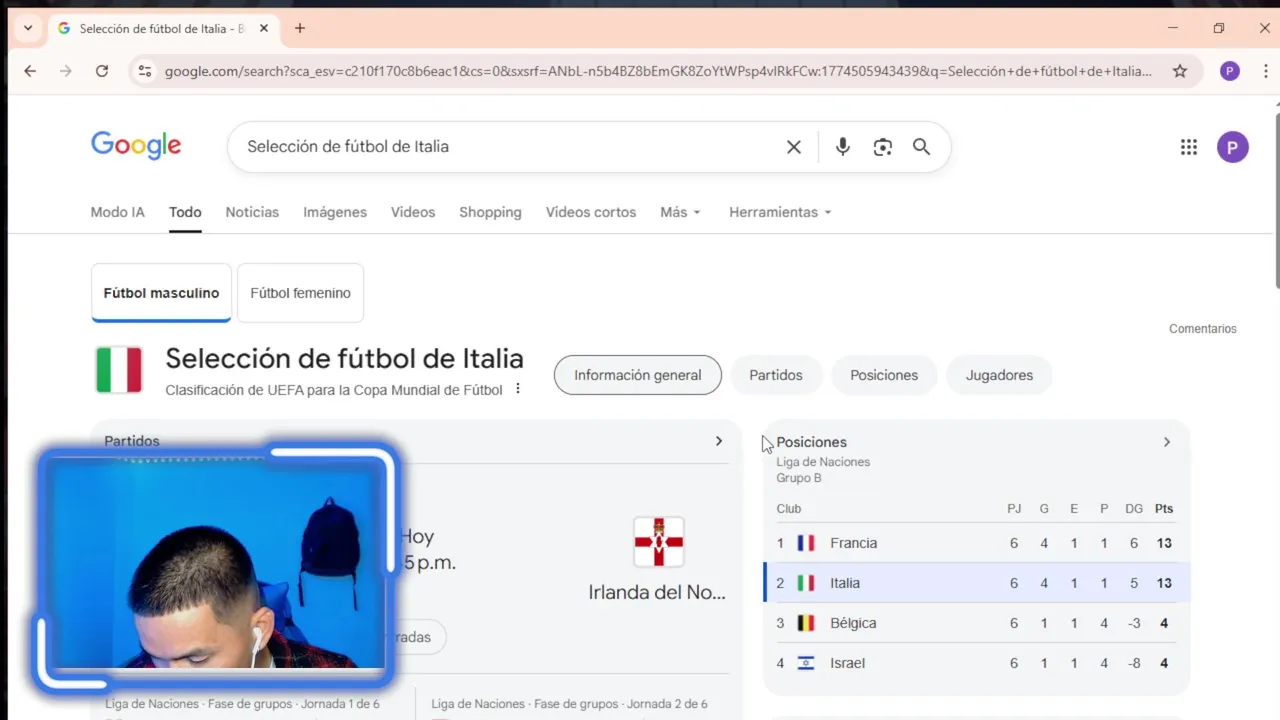Open site information icon in address bar
The height and width of the screenshot is (720, 1280).
tap(145, 71)
